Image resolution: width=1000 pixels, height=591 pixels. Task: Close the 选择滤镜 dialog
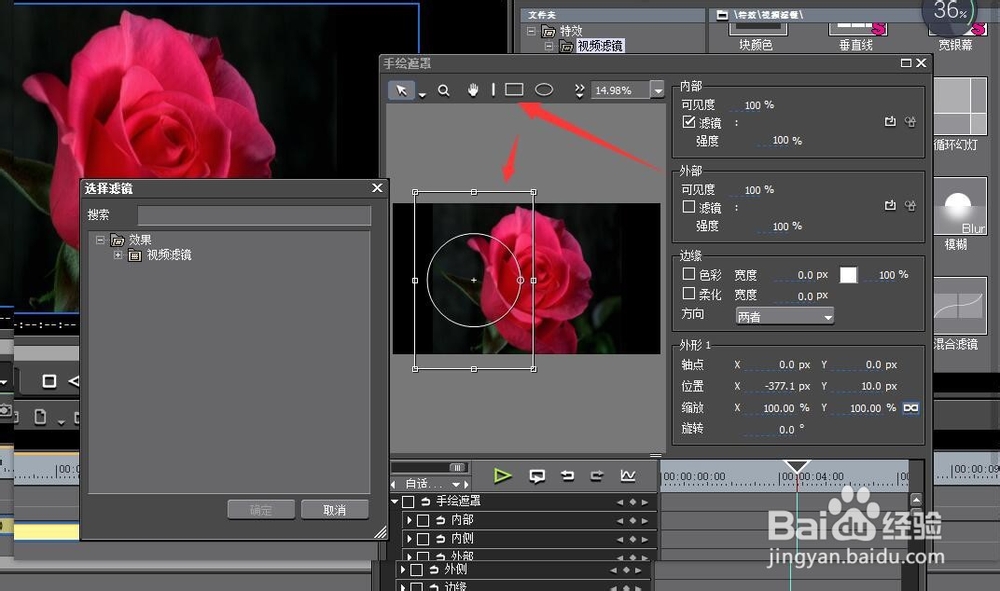377,188
